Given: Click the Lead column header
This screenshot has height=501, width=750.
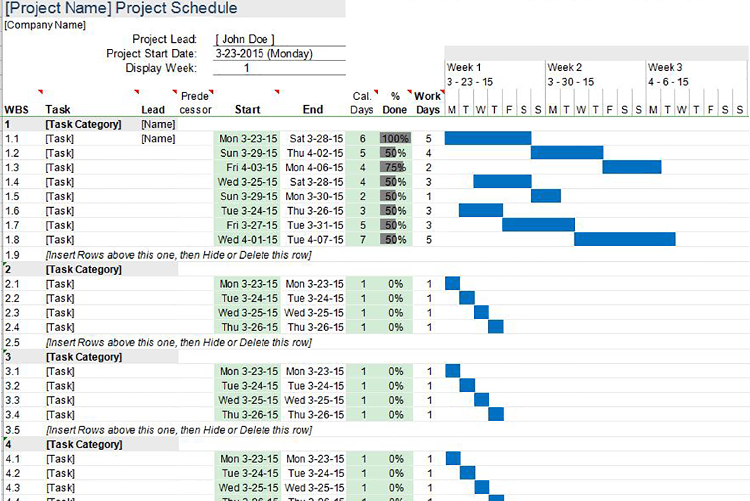Looking at the screenshot, I should [x=153, y=110].
